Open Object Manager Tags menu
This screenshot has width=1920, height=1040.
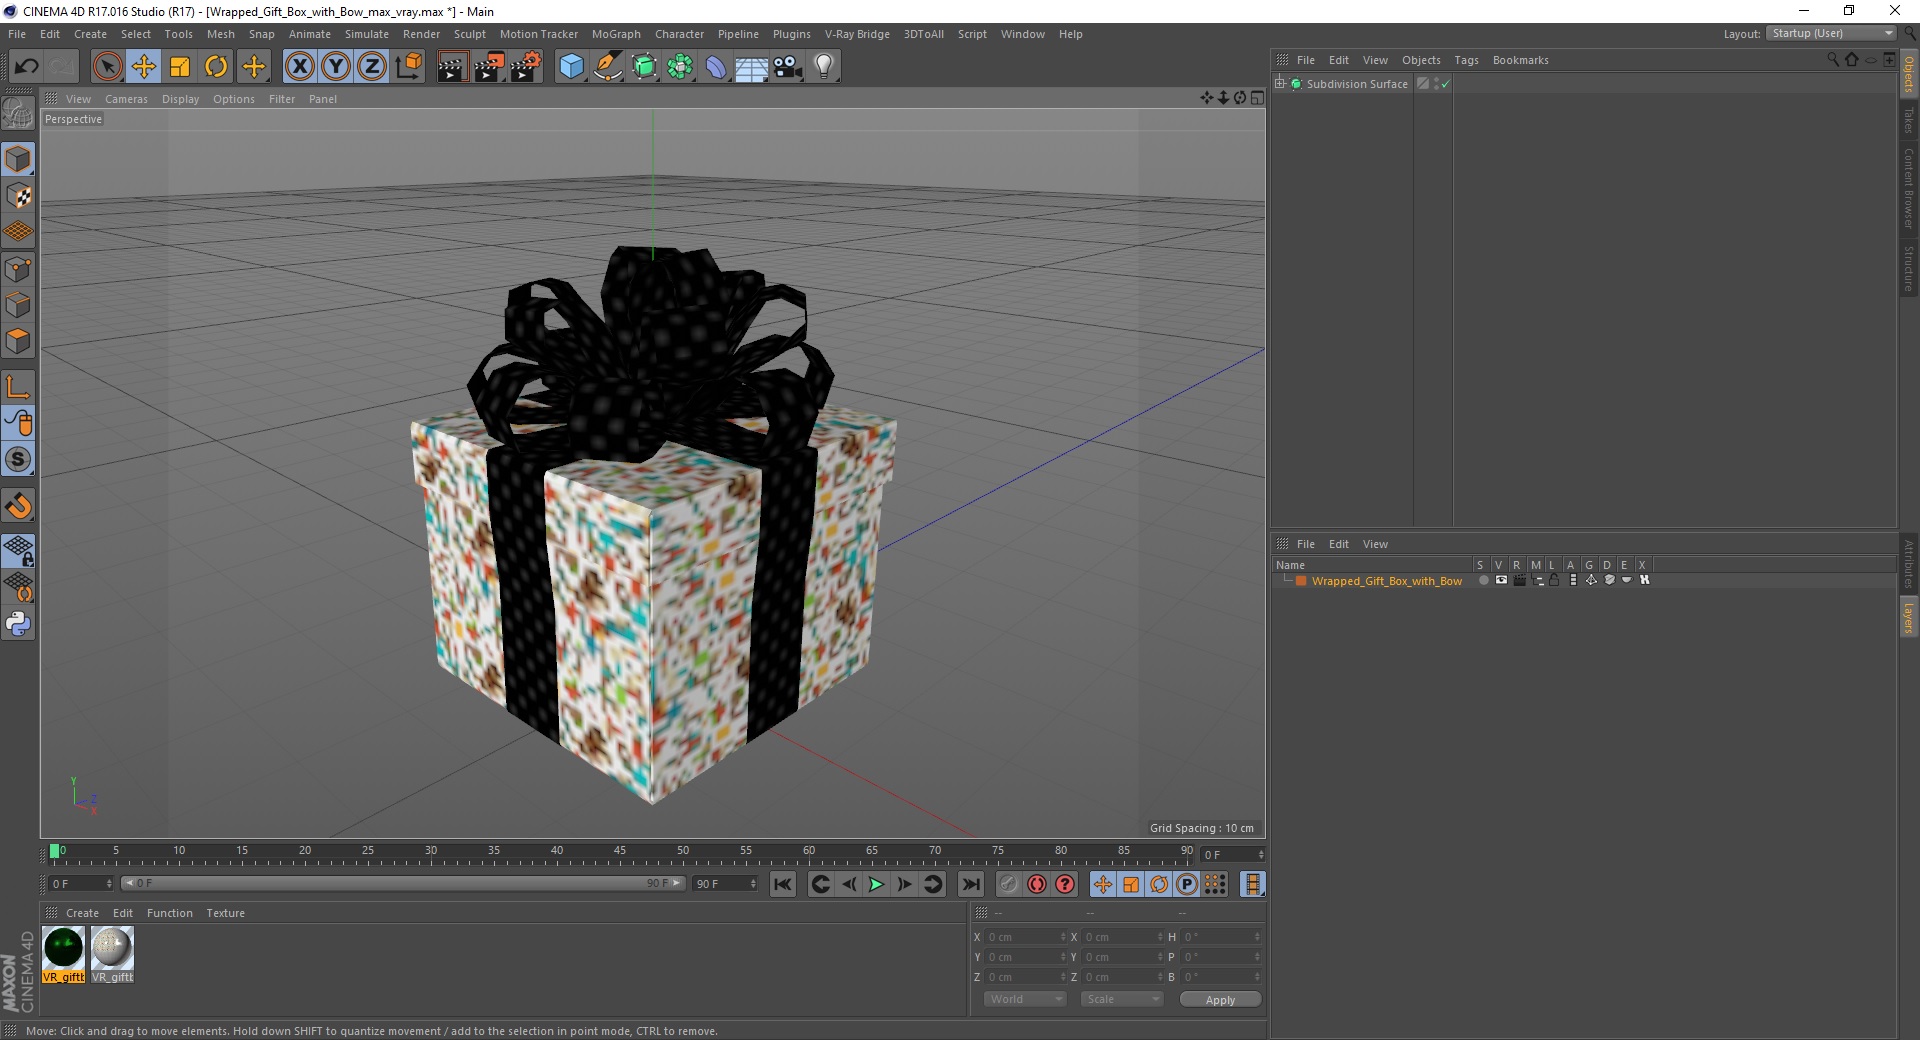tap(1466, 60)
